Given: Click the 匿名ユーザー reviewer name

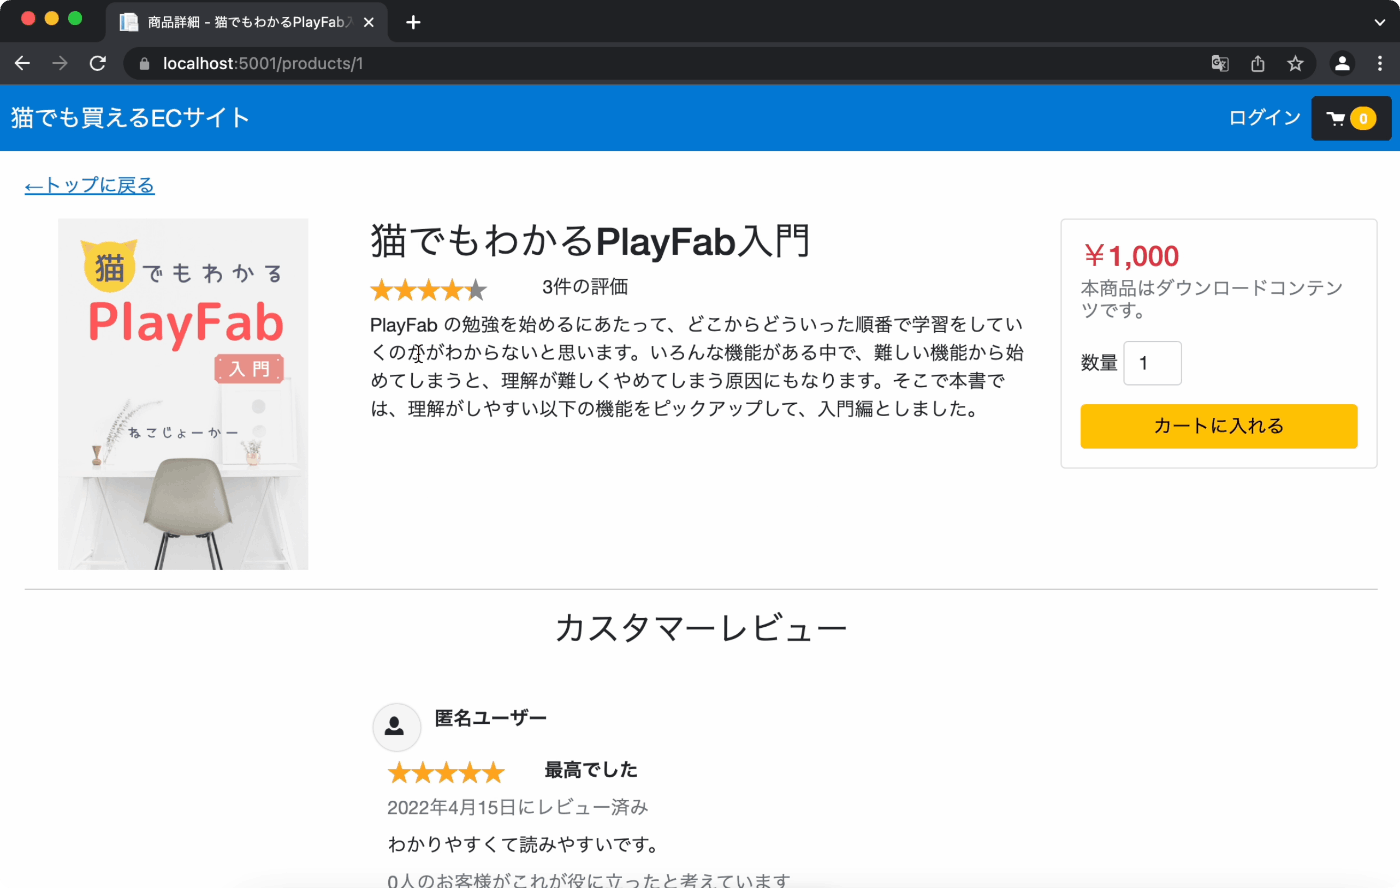Looking at the screenshot, I should click(x=491, y=718).
